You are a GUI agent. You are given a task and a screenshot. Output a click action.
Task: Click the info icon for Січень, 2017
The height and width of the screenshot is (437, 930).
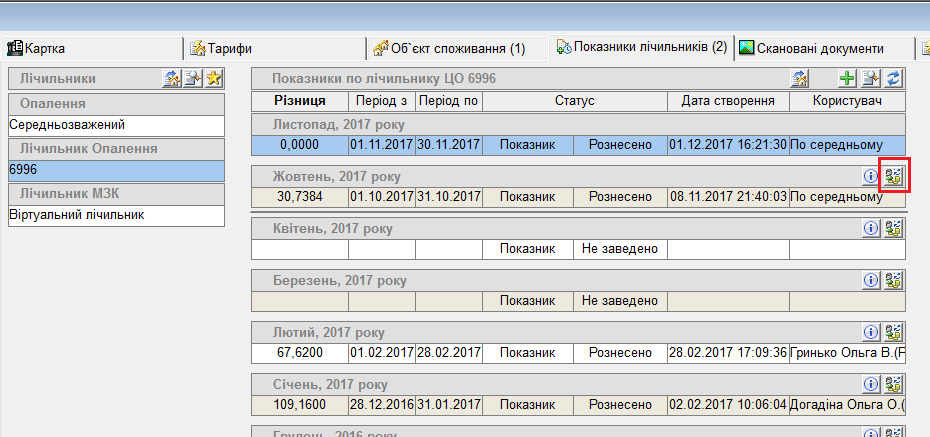pos(870,384)
